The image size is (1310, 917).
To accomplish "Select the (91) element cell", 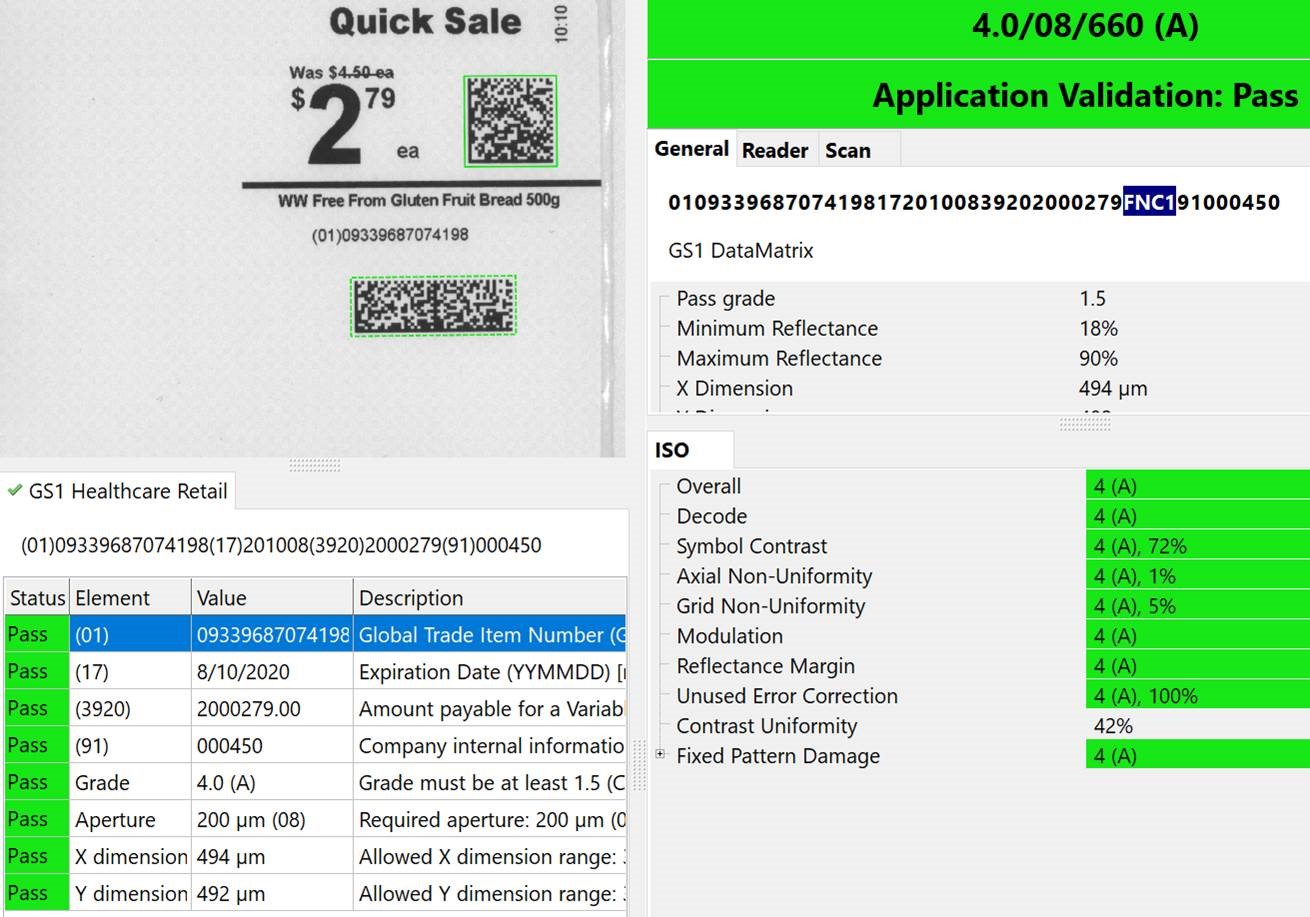I will coord(130,746).
